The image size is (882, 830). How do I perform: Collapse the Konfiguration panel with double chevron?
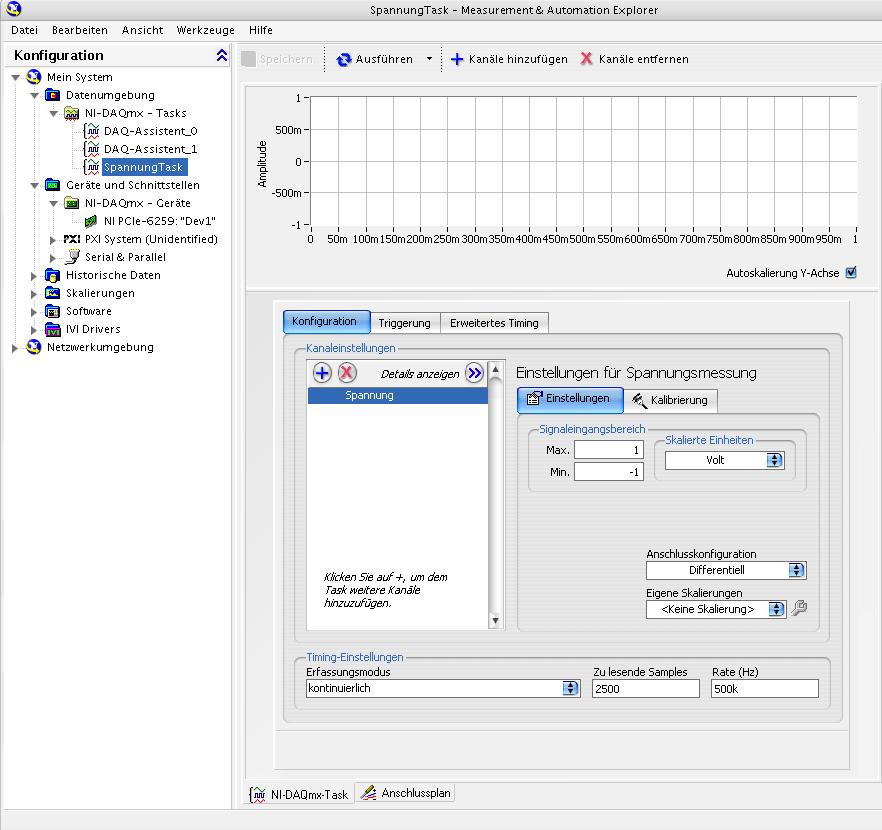point(221,56)
